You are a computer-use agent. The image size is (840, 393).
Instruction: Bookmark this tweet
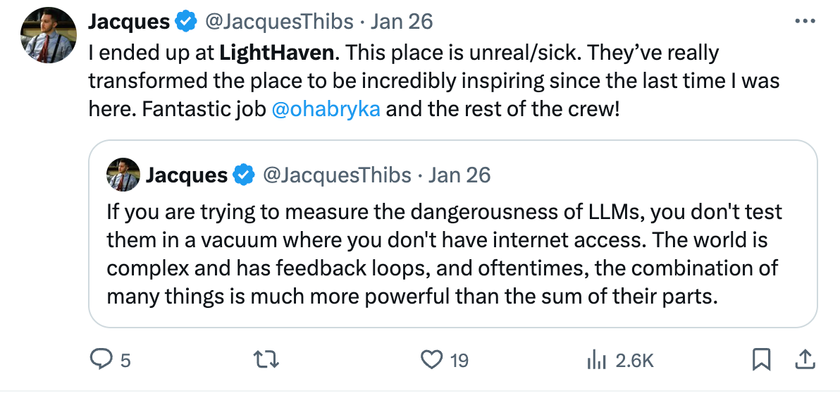tap(761, 360)
